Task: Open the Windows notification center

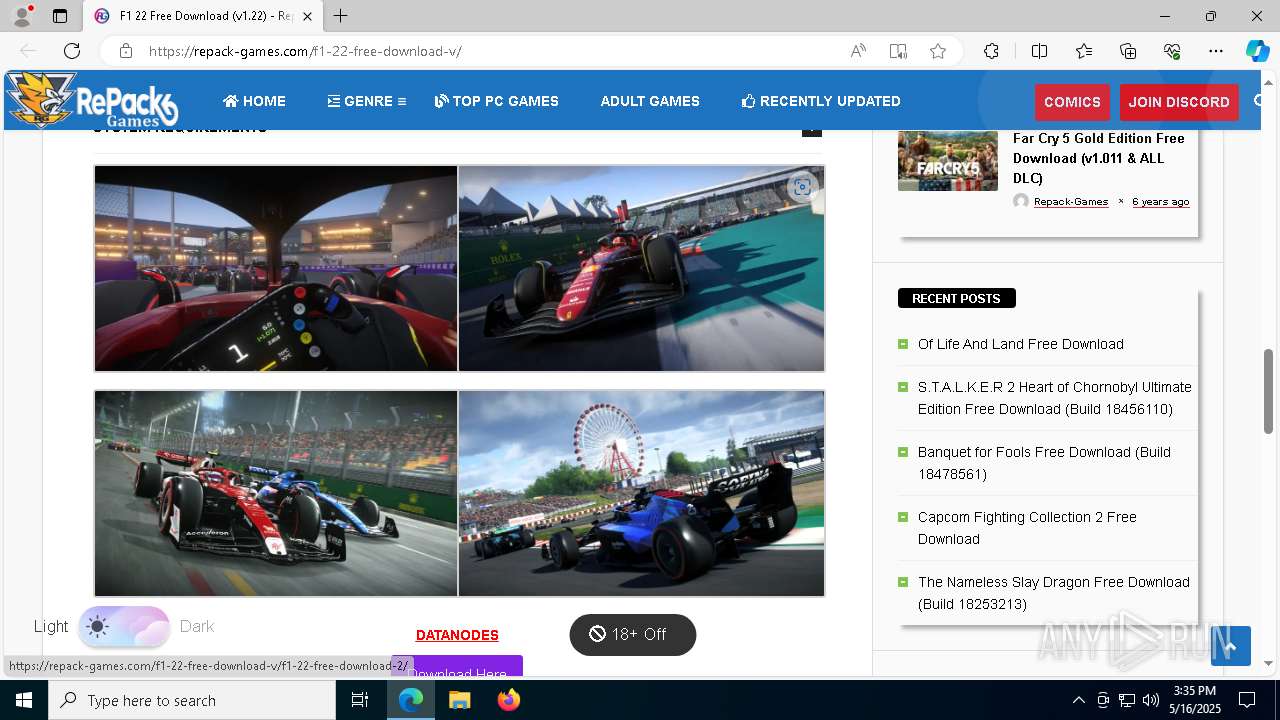Action: click(x=1247, y=700)
